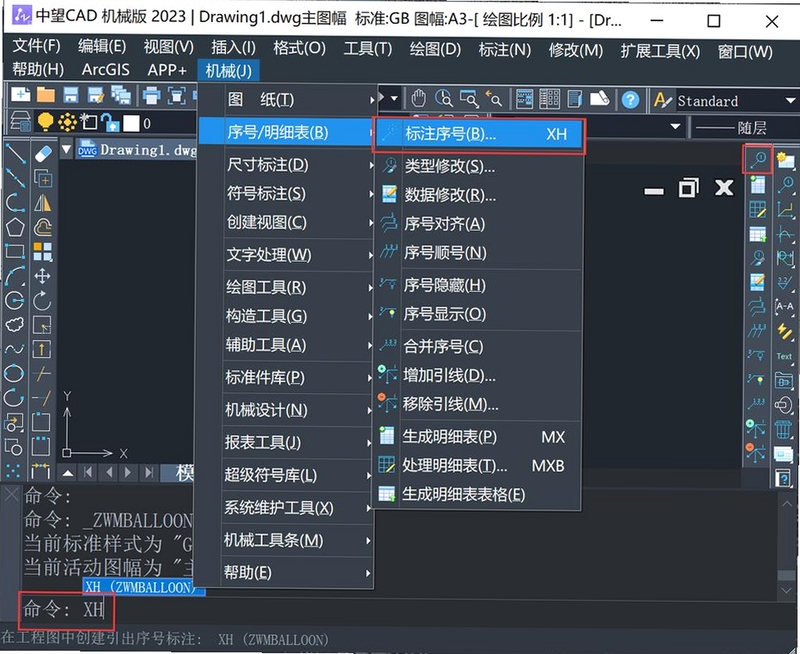
Task: Select the Eraser tool
Action: tap(43, 154)
